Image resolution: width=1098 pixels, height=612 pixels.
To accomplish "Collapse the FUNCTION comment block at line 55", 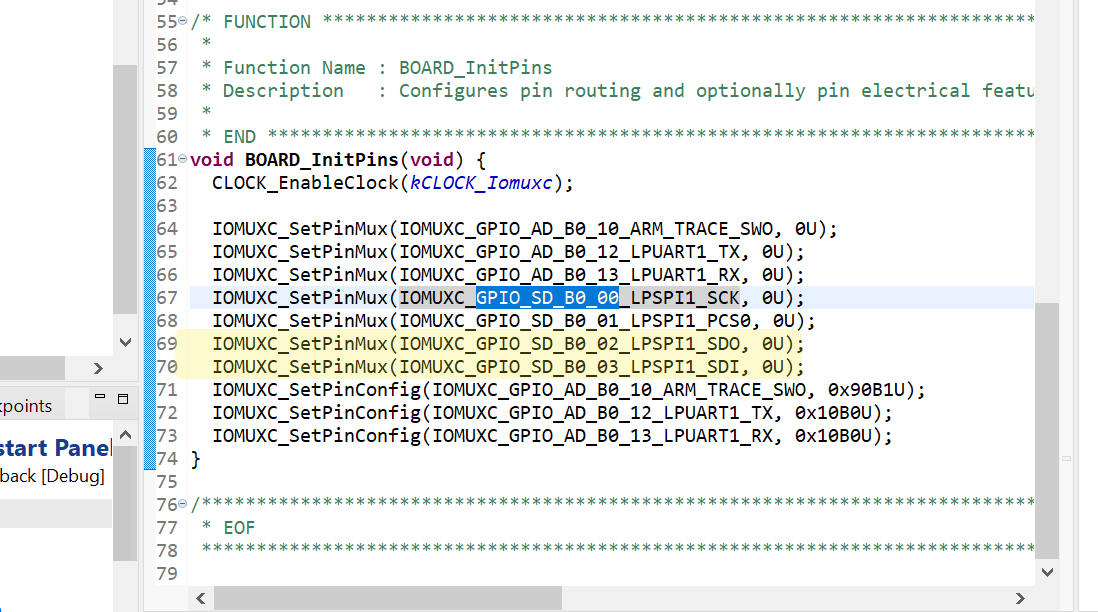I will pyautogui.click(x=182, y=21).
